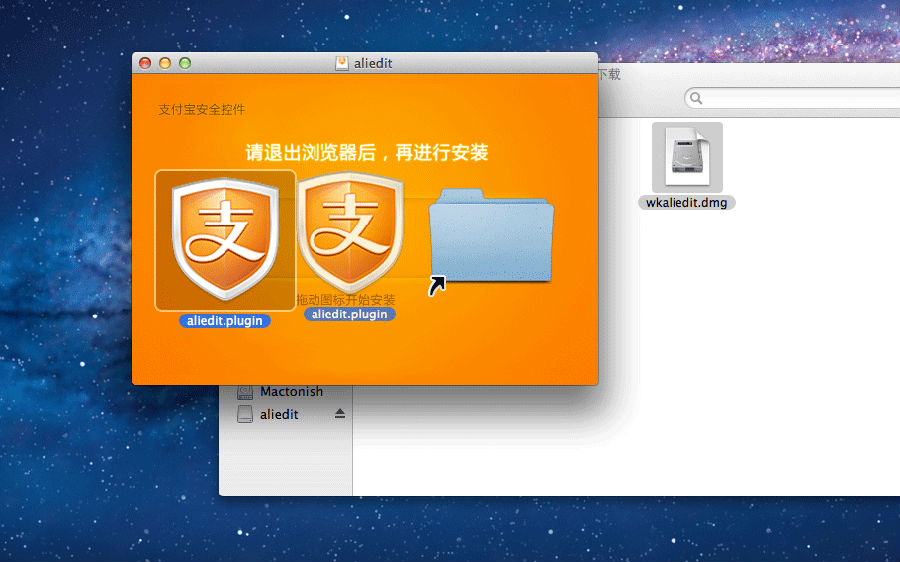Select Mactonish drive in Finder sidebar
The width and height of the screenshot is (900, 562).
(x=291, y=392)
